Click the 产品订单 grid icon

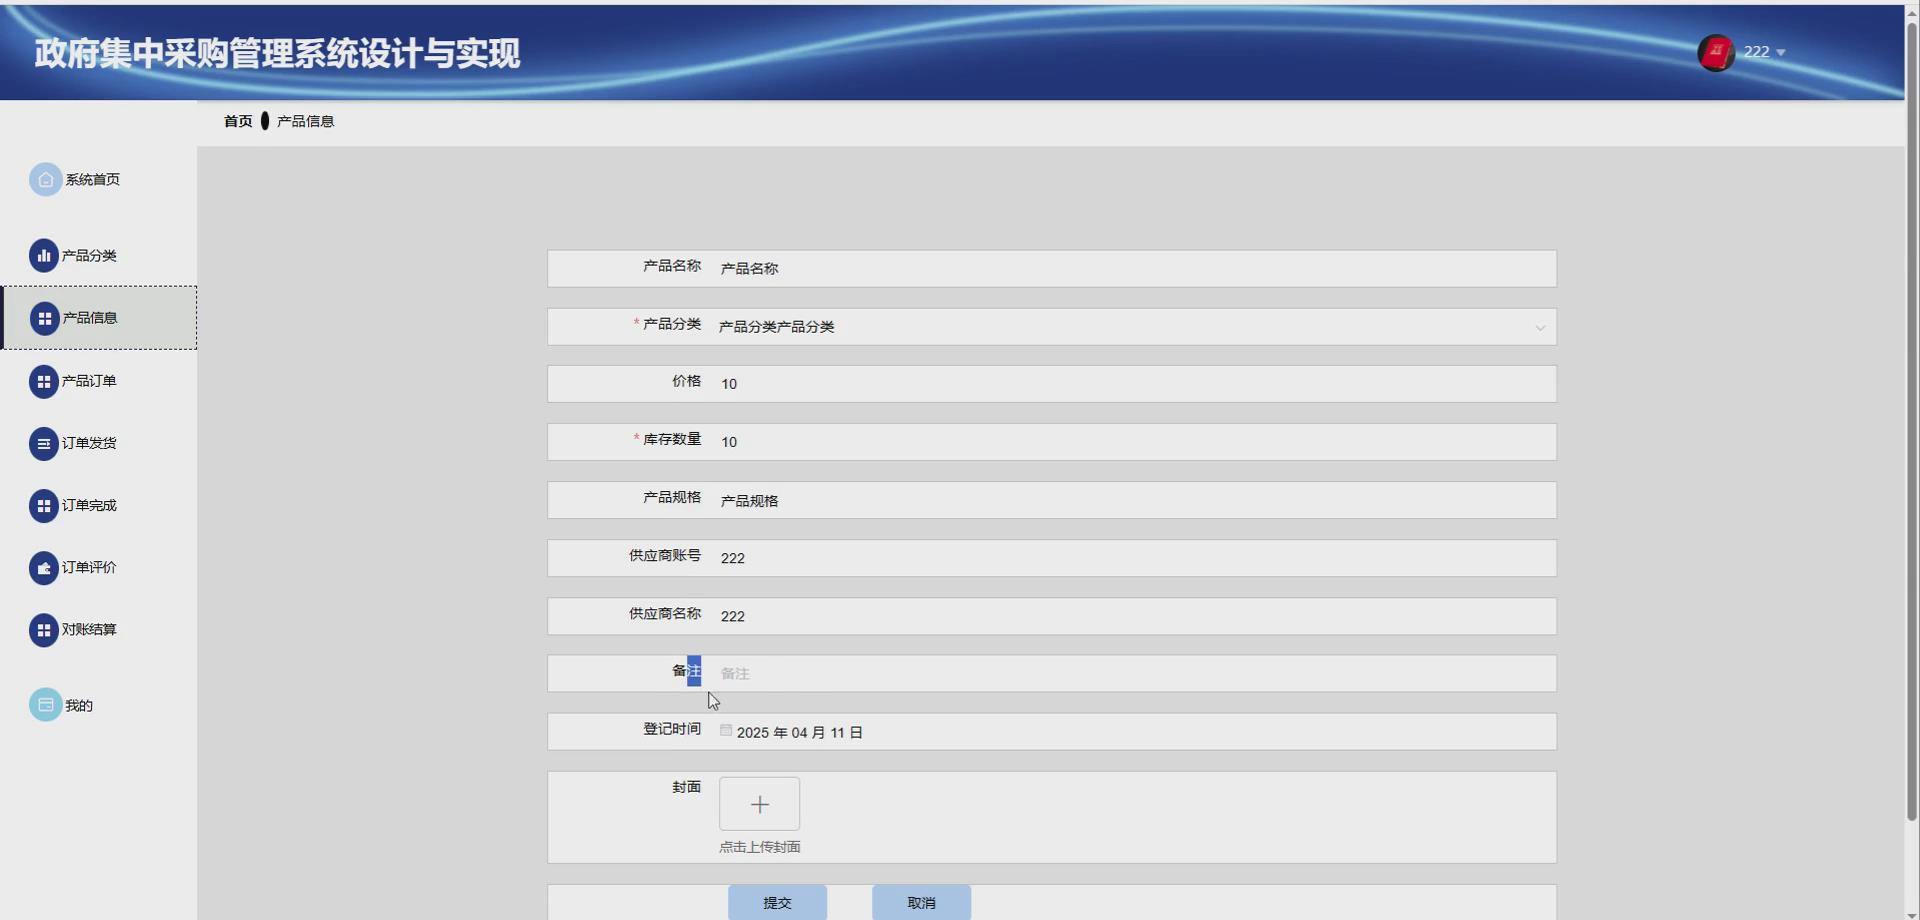tap(44, 381)
